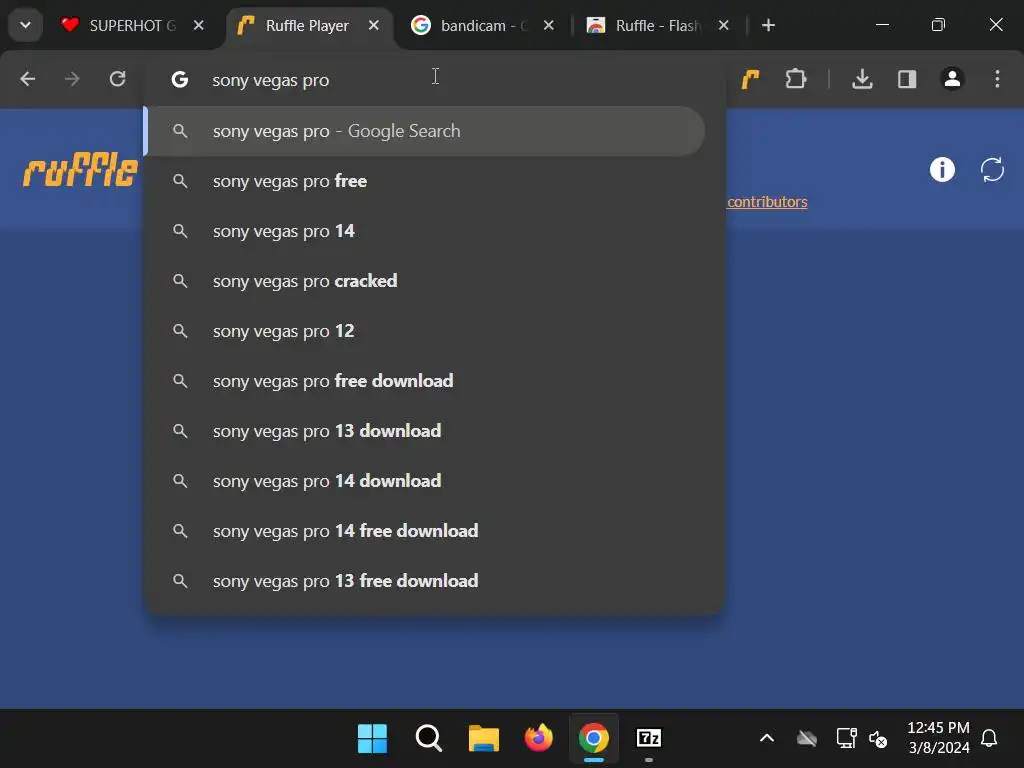This screenshot has height=768, width=1024.
Task: Close the Ruffle - Flash tab
Action: click(x=724, y=25)
